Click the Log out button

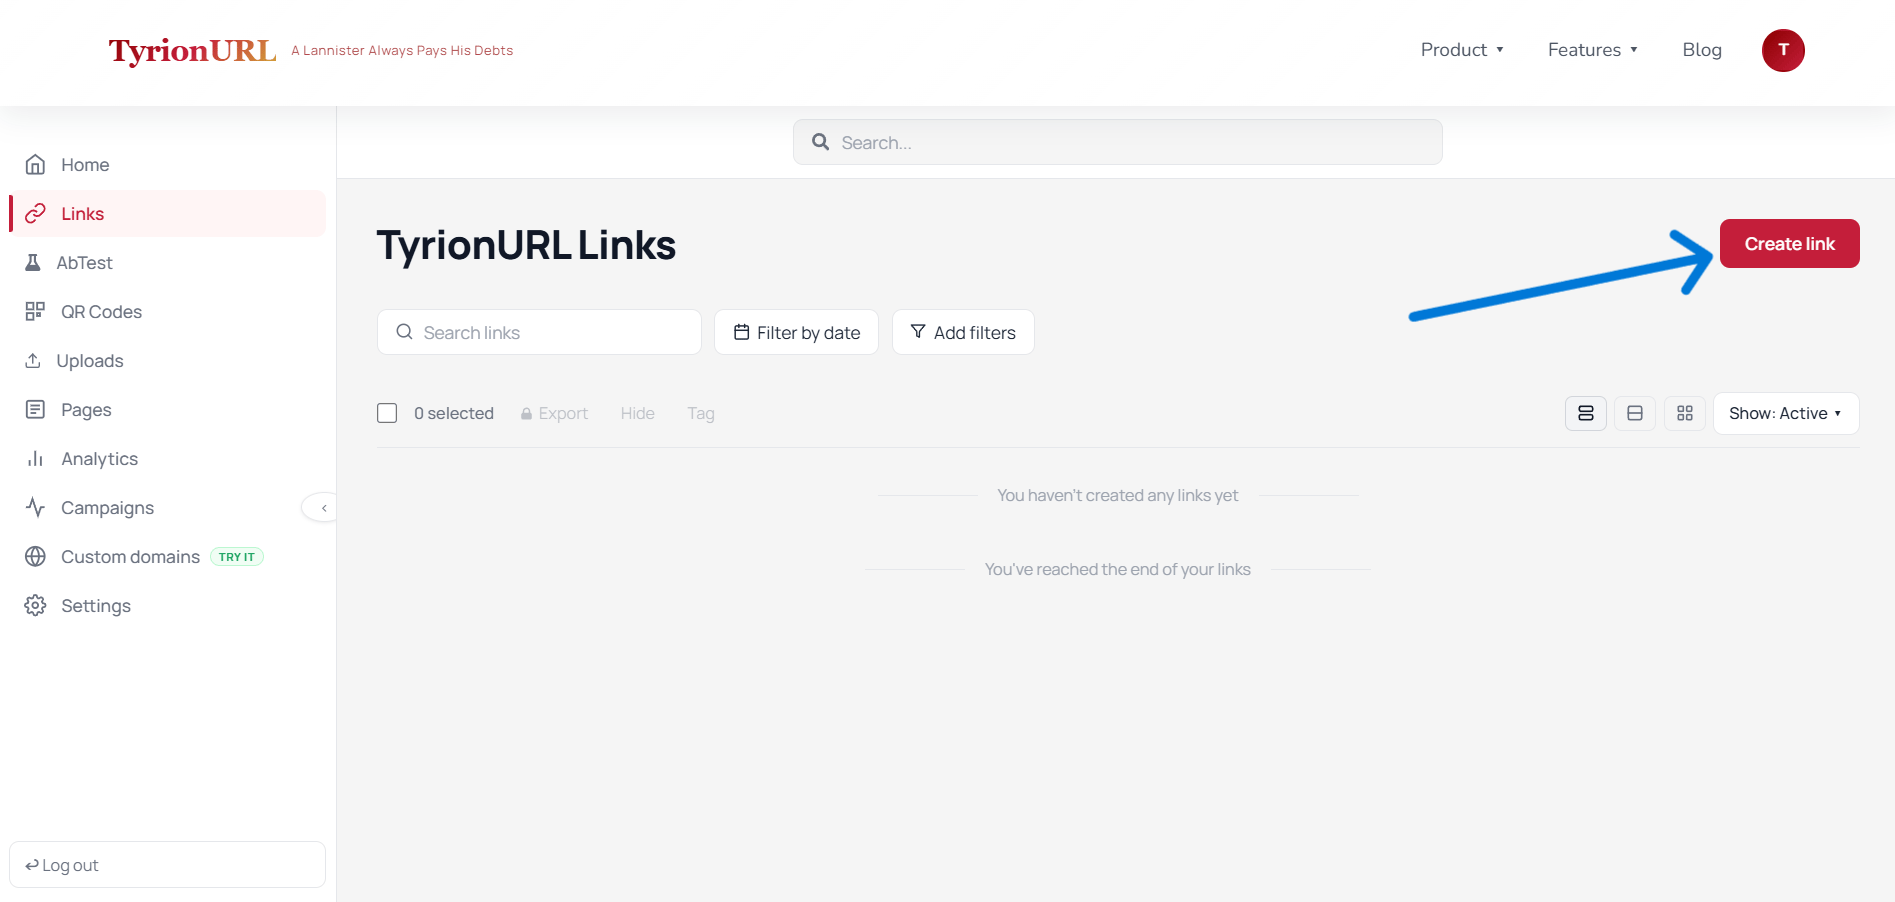[x=167, y=865]
